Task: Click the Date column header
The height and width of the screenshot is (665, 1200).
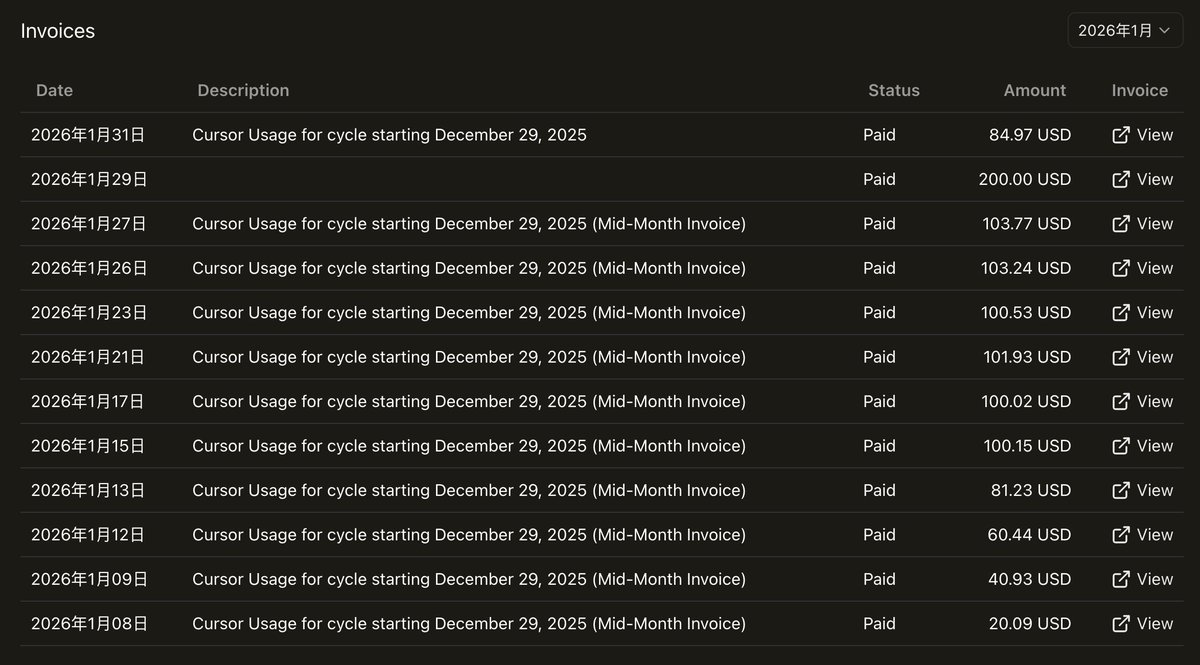Action: (54, 90)
